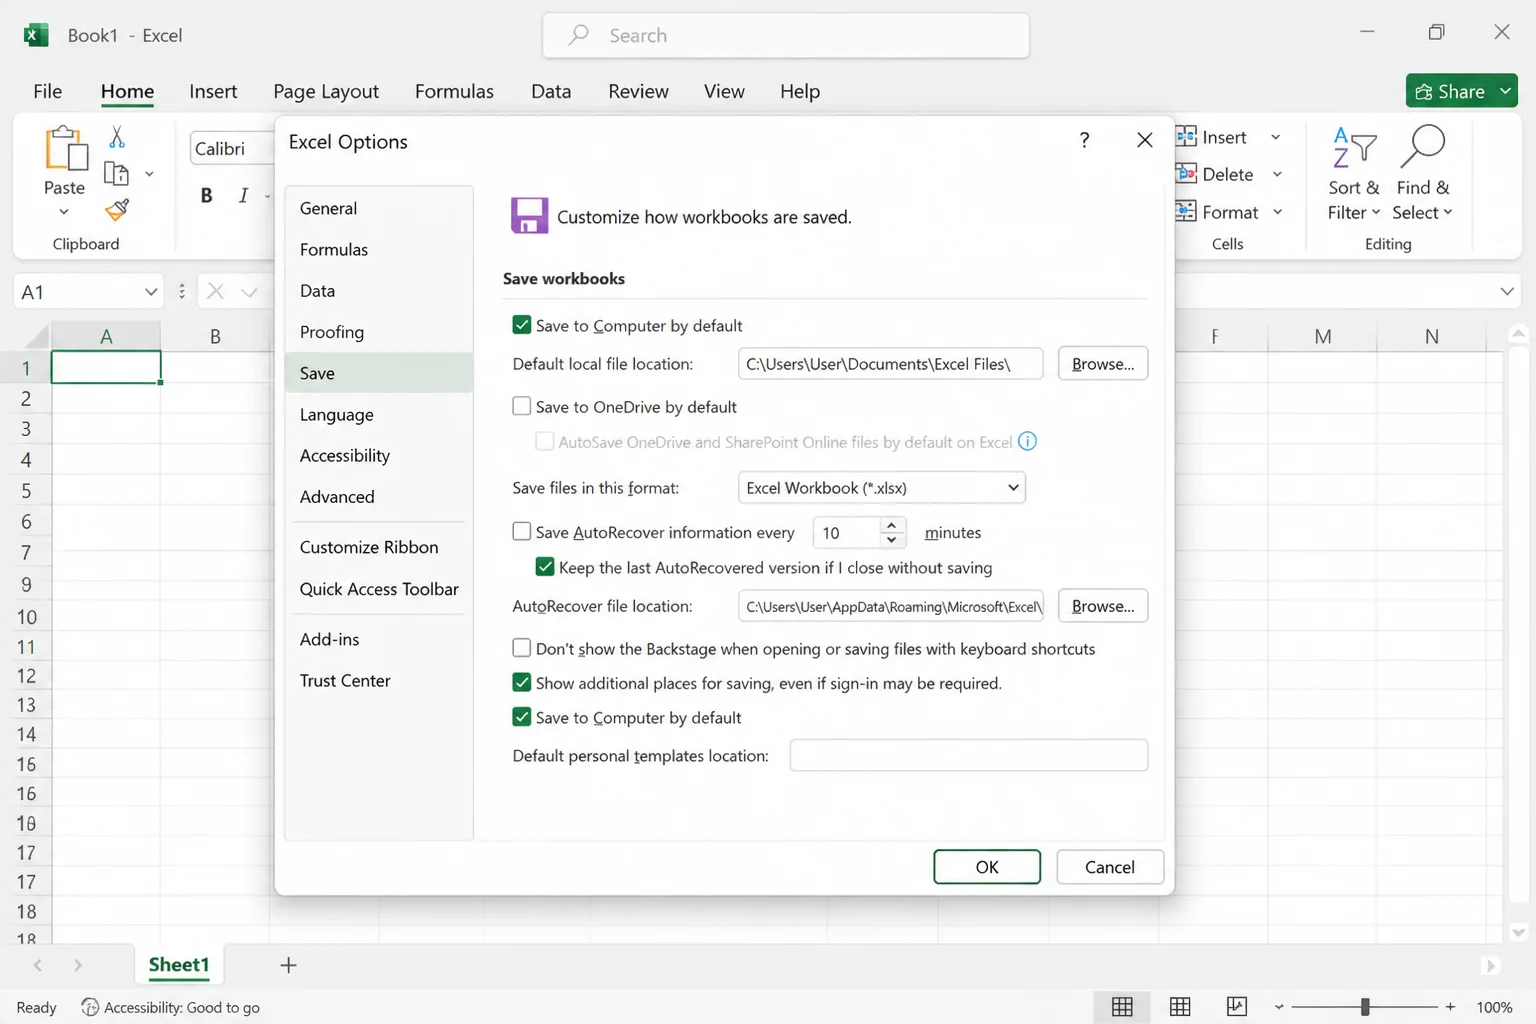Screen dimensions: 1536x1024
Task: Expand the formula bar chevron
Action: pyautogui.click(x=1507, y=292)
